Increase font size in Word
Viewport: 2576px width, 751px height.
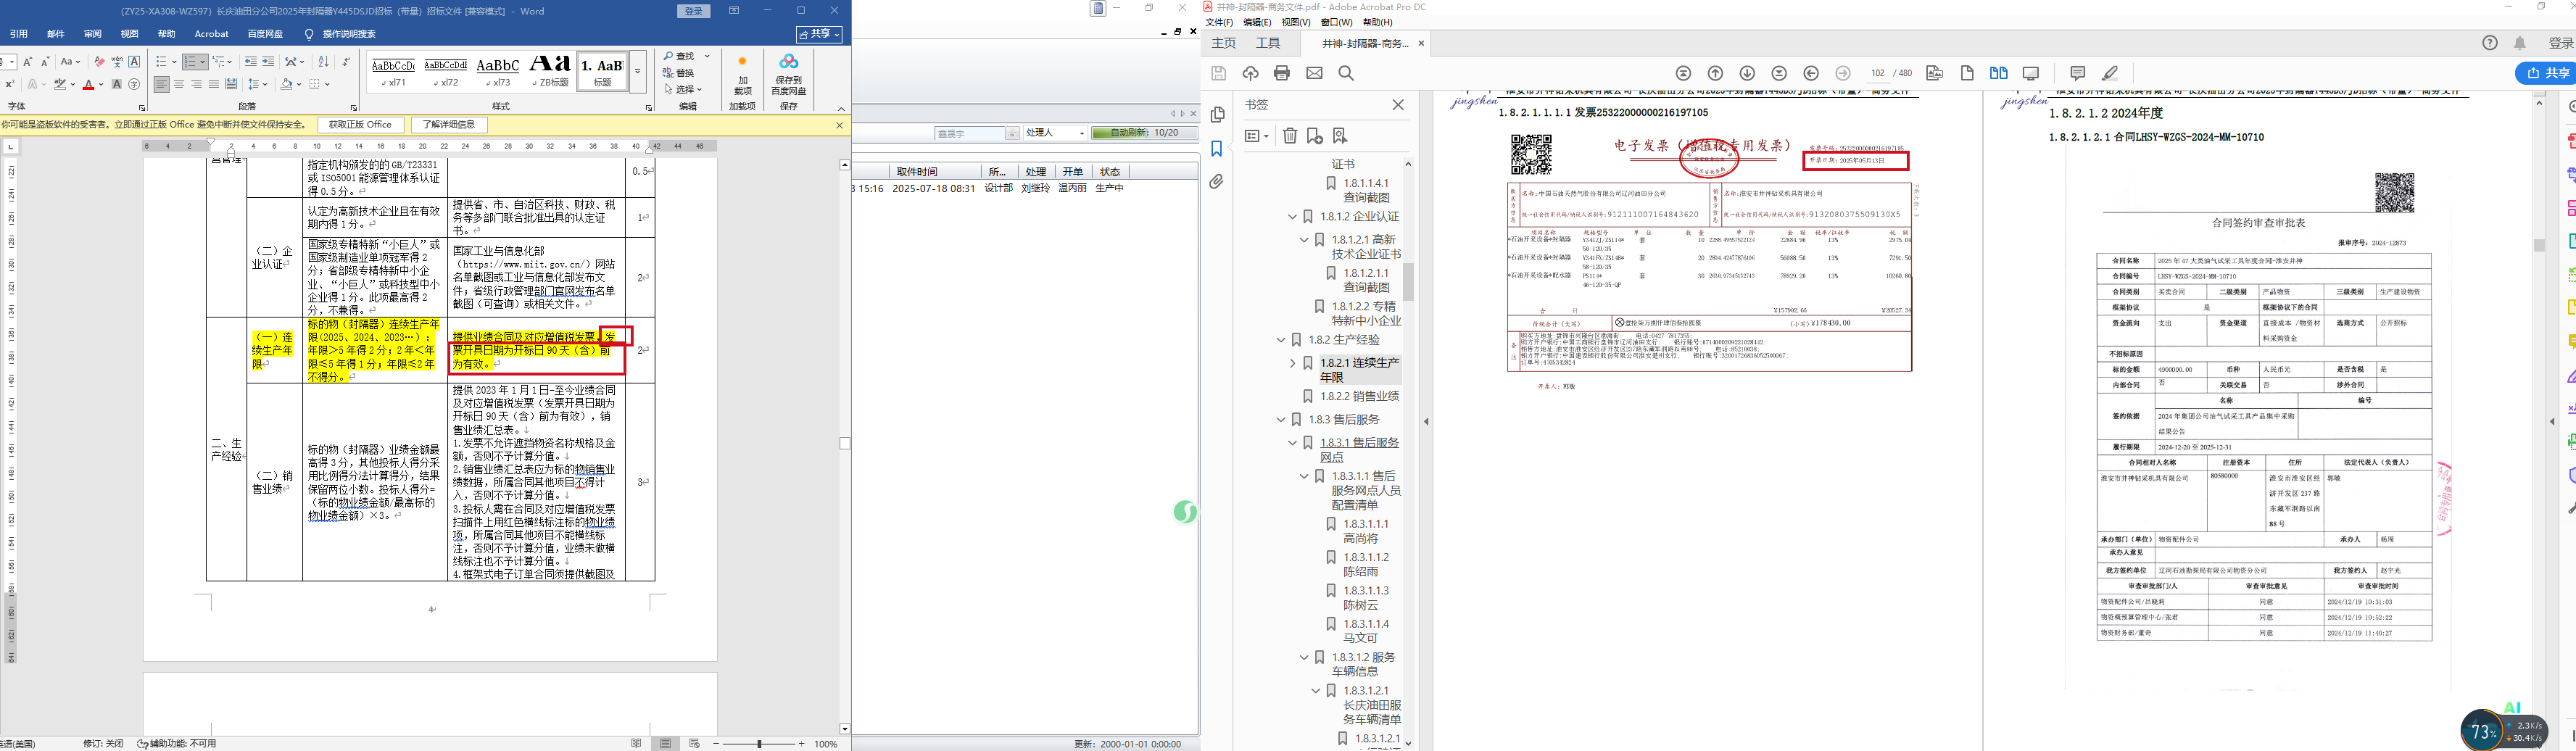pyautogui.click(x=27, y=62)
